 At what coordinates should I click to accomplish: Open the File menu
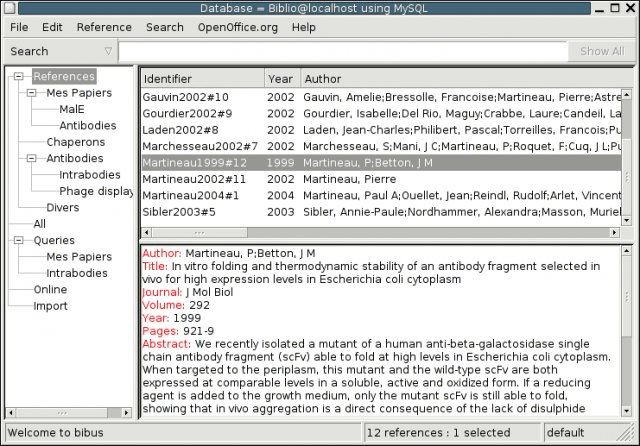(19, 27)
